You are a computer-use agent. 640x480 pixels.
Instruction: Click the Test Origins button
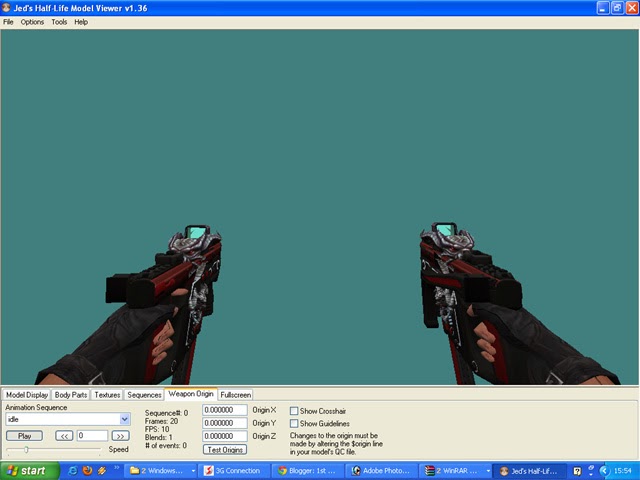(225, 449)
